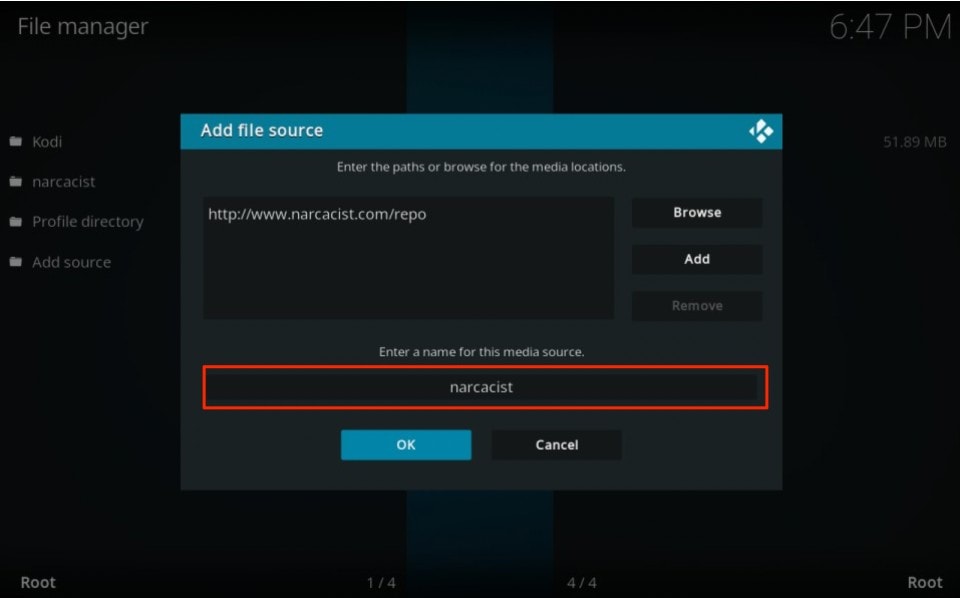Click the 51.89 MB size value
This screenshot has width=960, height=598.
coord(915,142)
